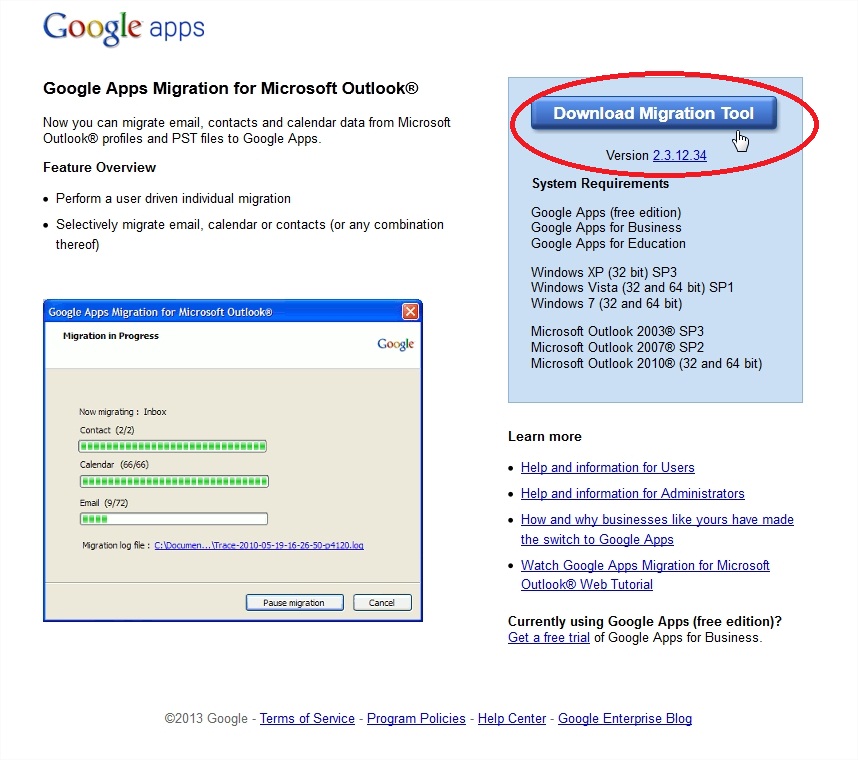
Task: Open Help and information for Users
Action: (x=607, y=467)
